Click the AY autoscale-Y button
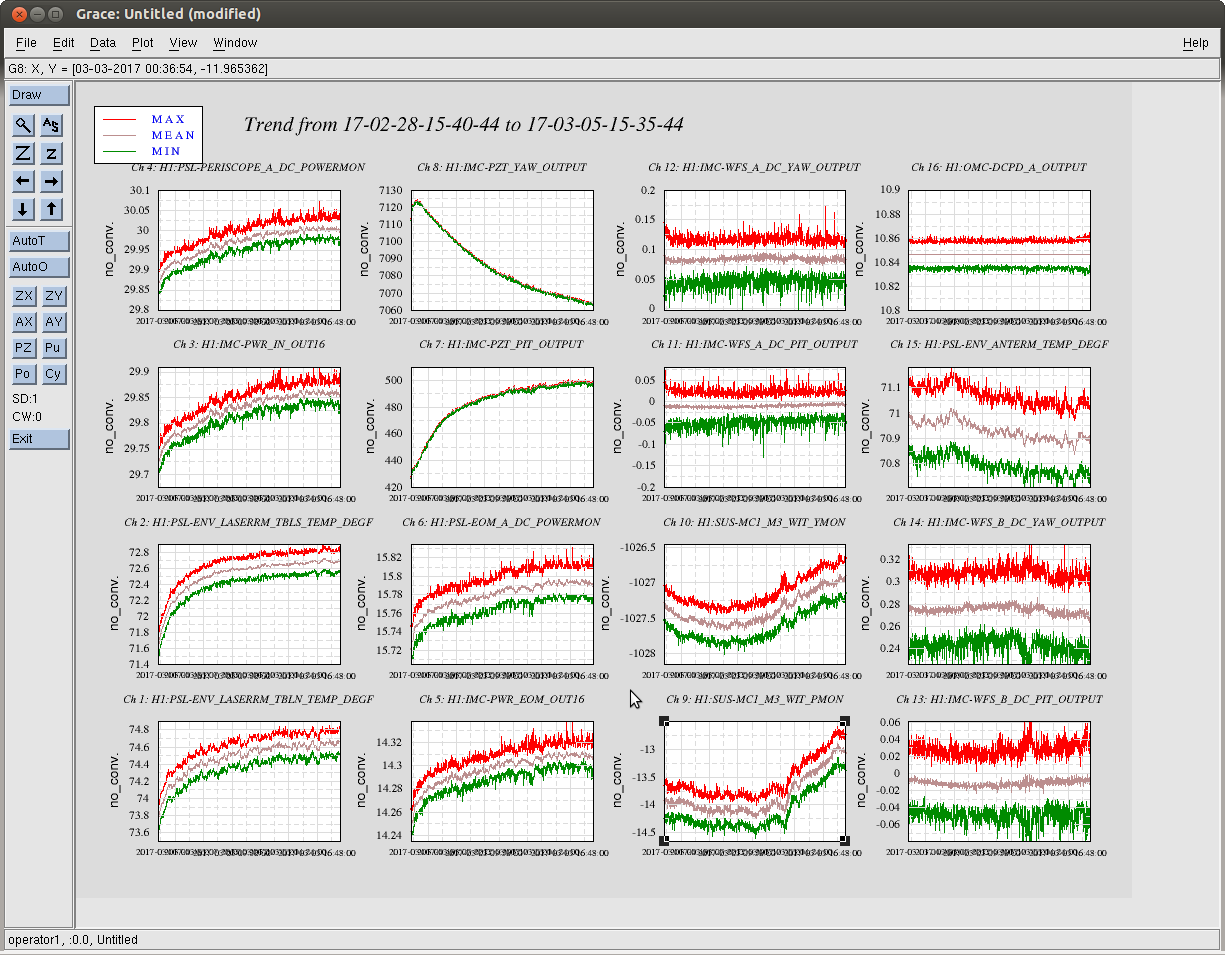The height and width of the screenshot is (955, 1225). [54, 321]
